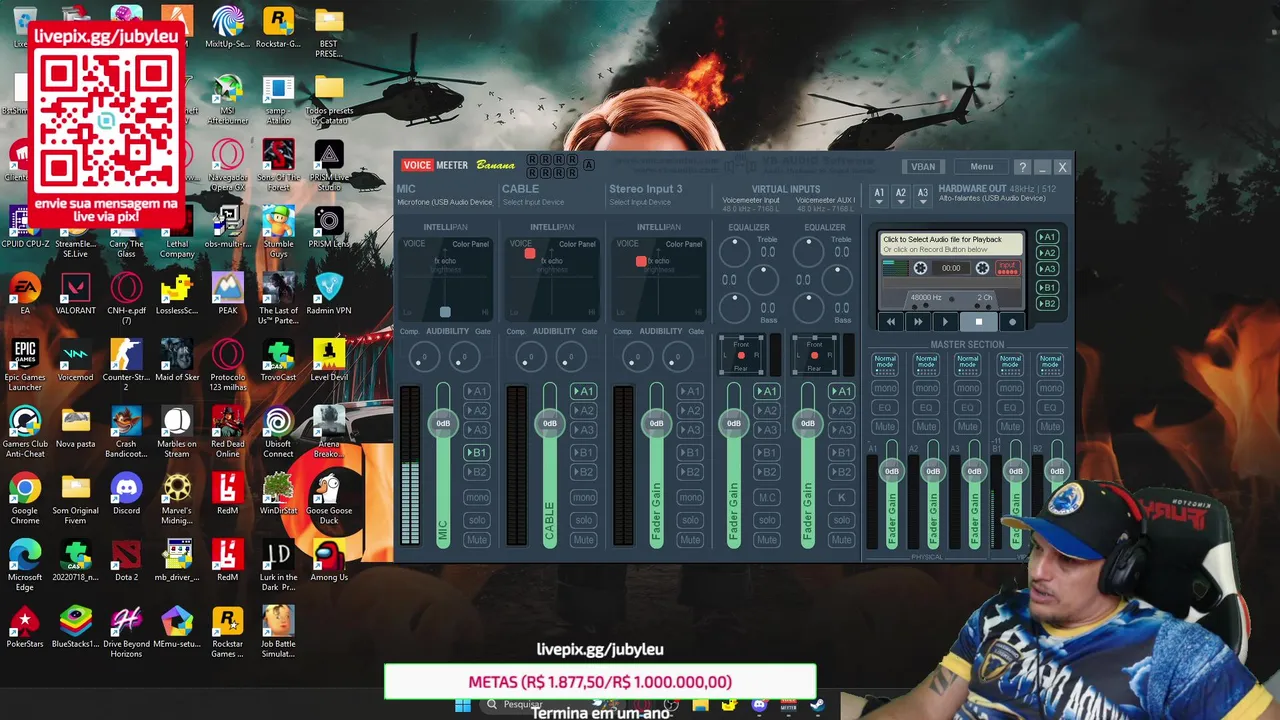The image size is (1280, 720).
Task: Click the cassette audio file selection display
Action: pyautogui.click(x=951, y=243)
